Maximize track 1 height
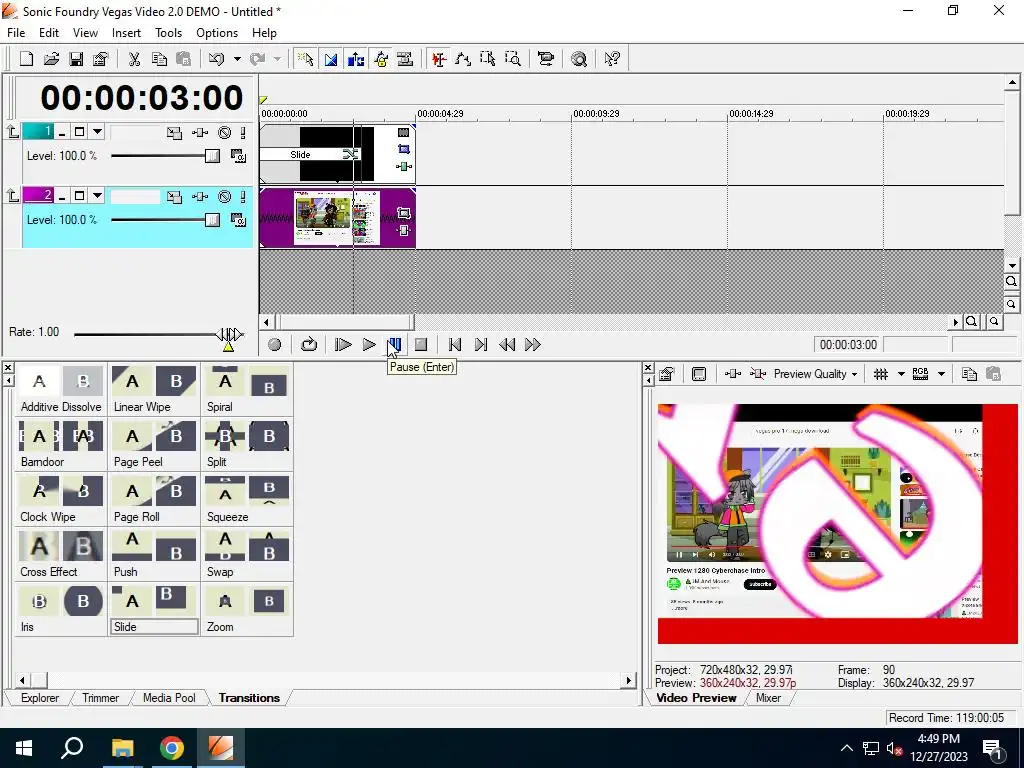The height and width of the screenshot is (768, 1024). (x=79, y=132)
